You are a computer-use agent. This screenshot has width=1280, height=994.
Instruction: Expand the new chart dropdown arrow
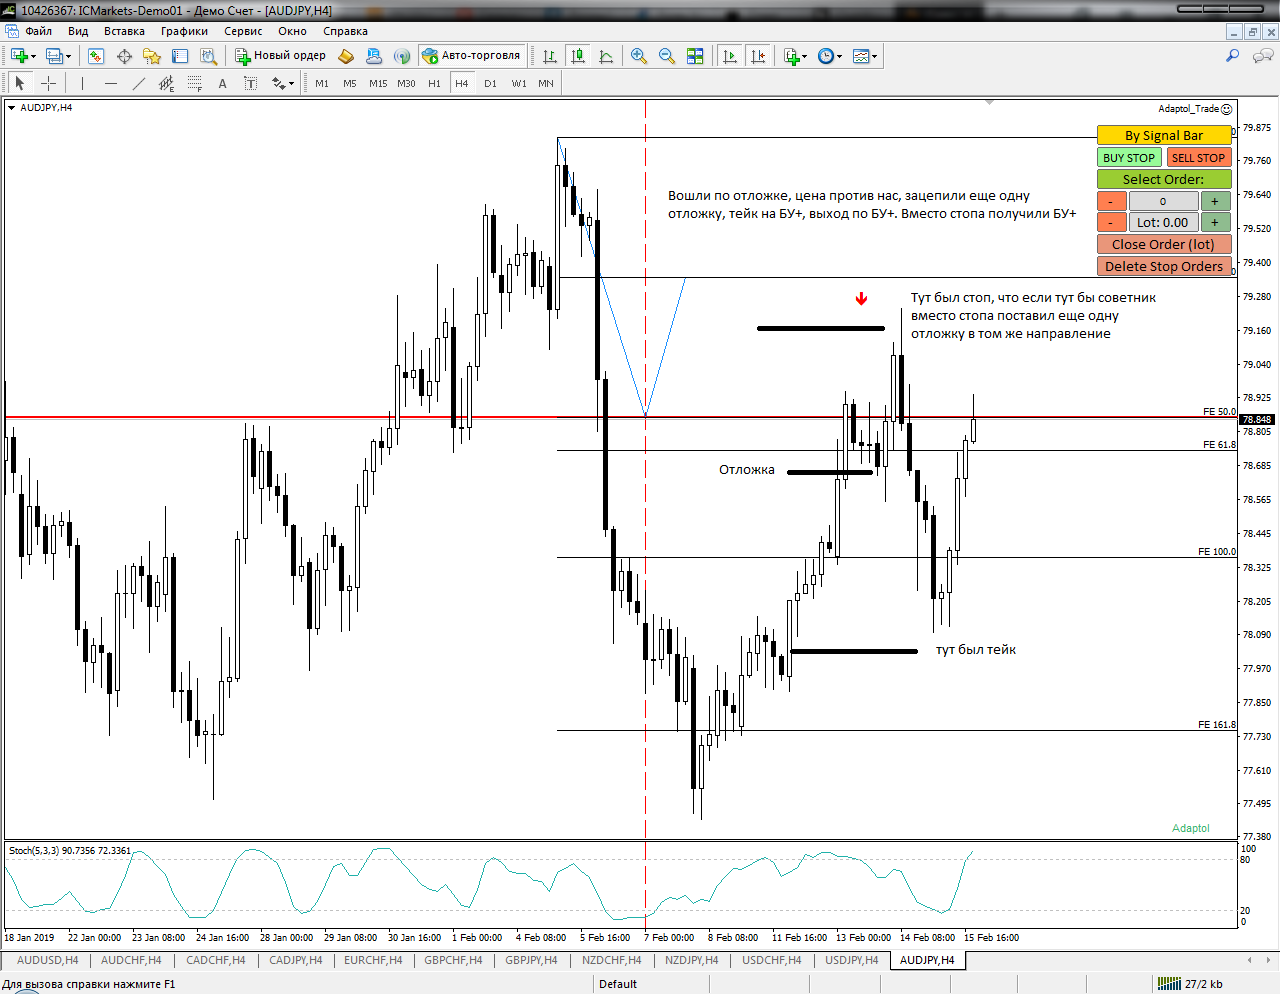click(x=33, y=57)
